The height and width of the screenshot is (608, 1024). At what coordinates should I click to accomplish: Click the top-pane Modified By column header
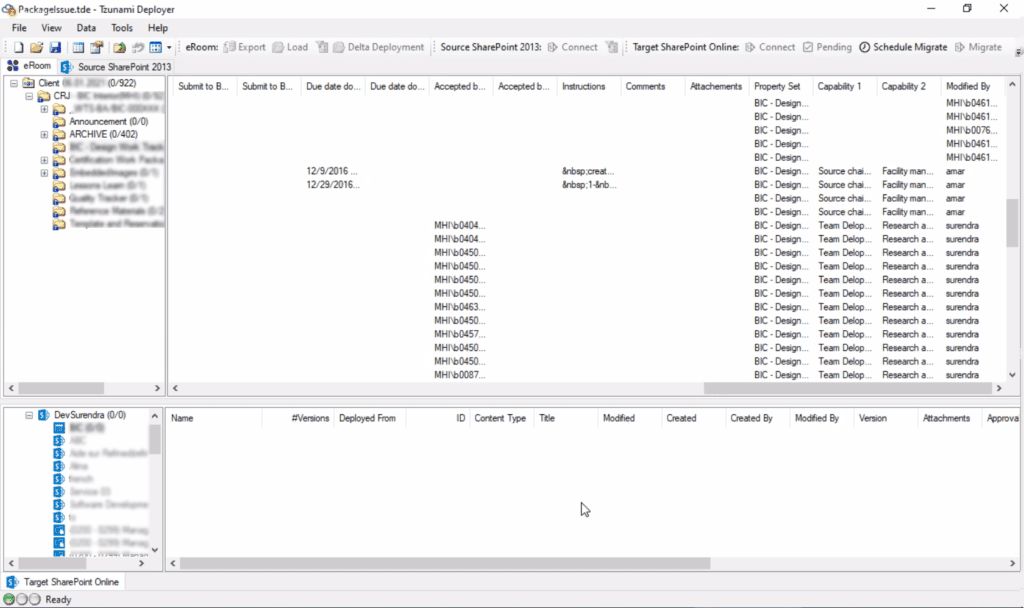point(972,86)
